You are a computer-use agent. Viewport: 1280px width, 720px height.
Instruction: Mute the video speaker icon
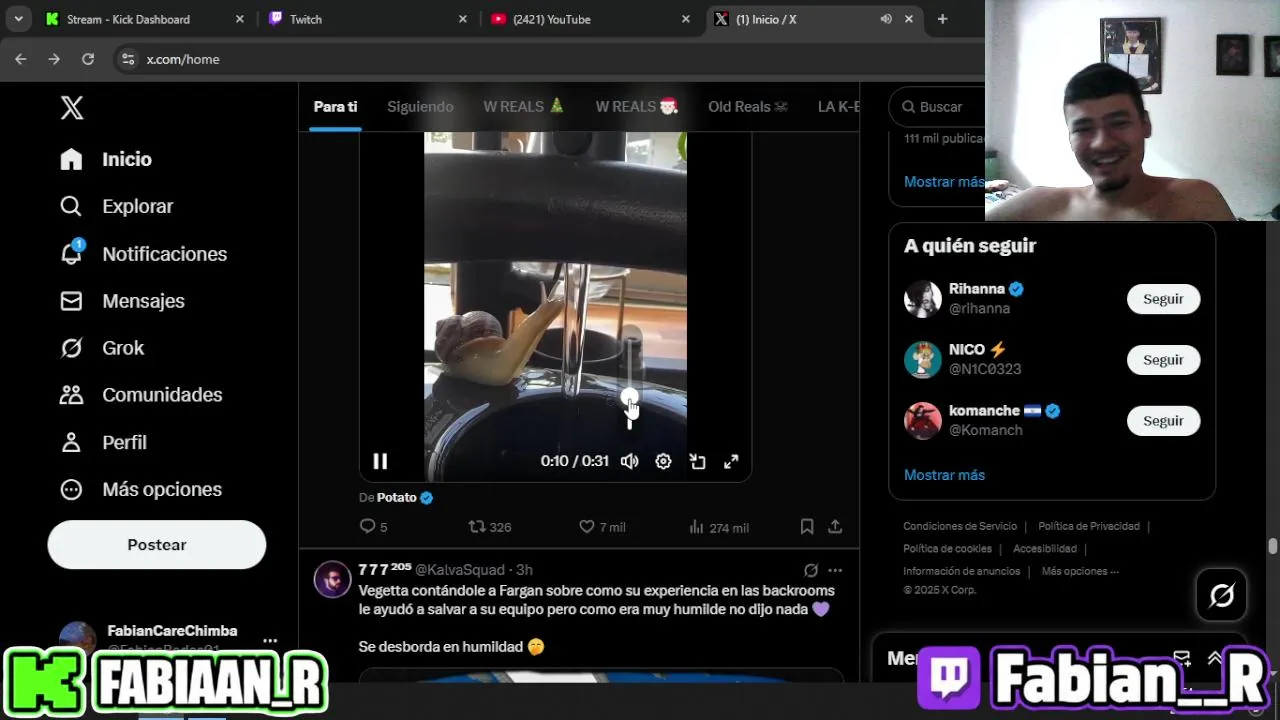(629, 461)
